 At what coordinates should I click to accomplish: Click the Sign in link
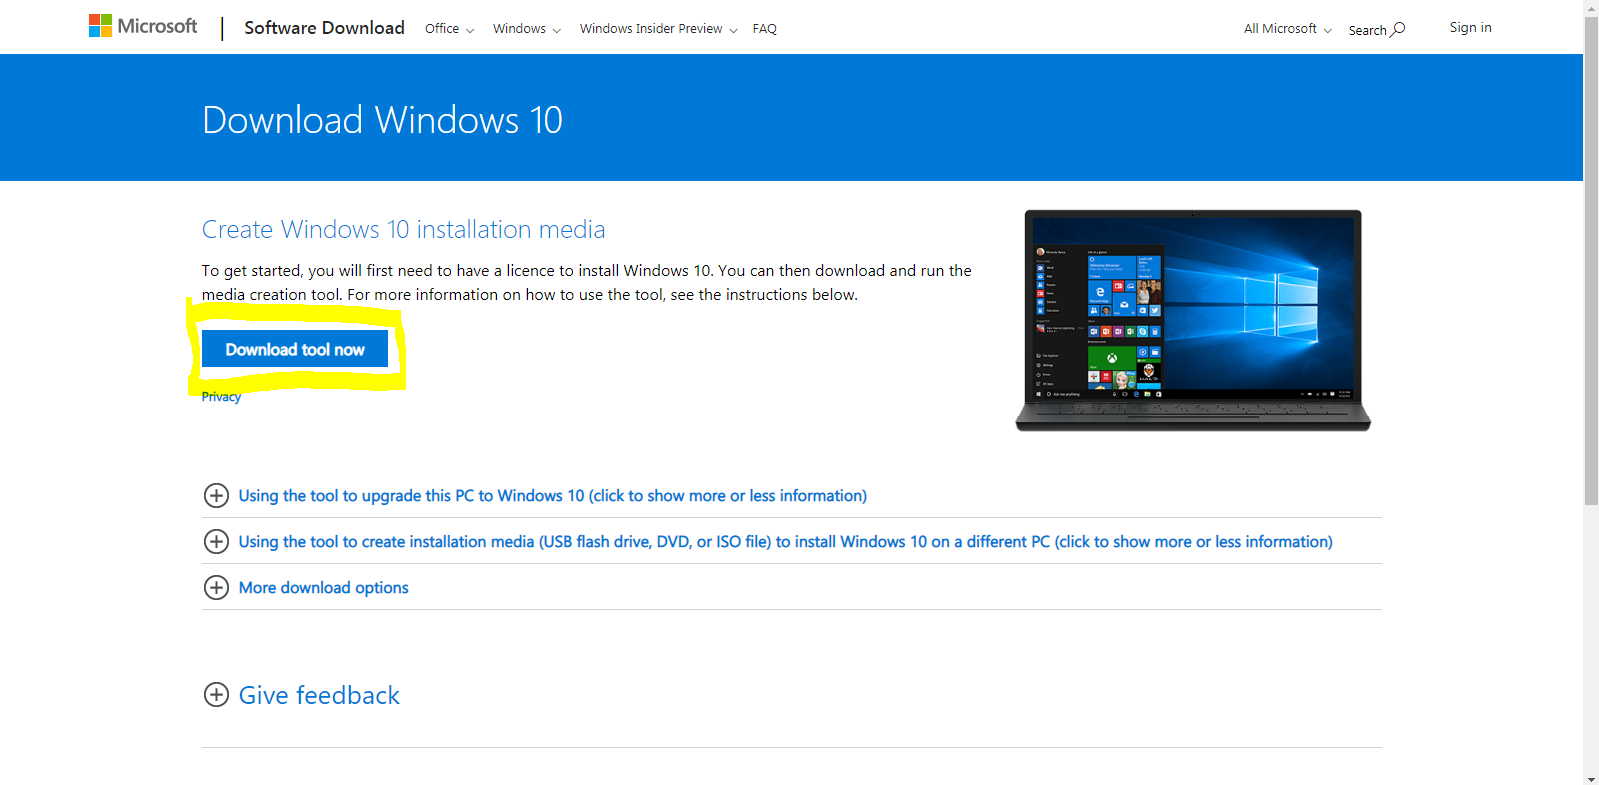pos(1470,28)
